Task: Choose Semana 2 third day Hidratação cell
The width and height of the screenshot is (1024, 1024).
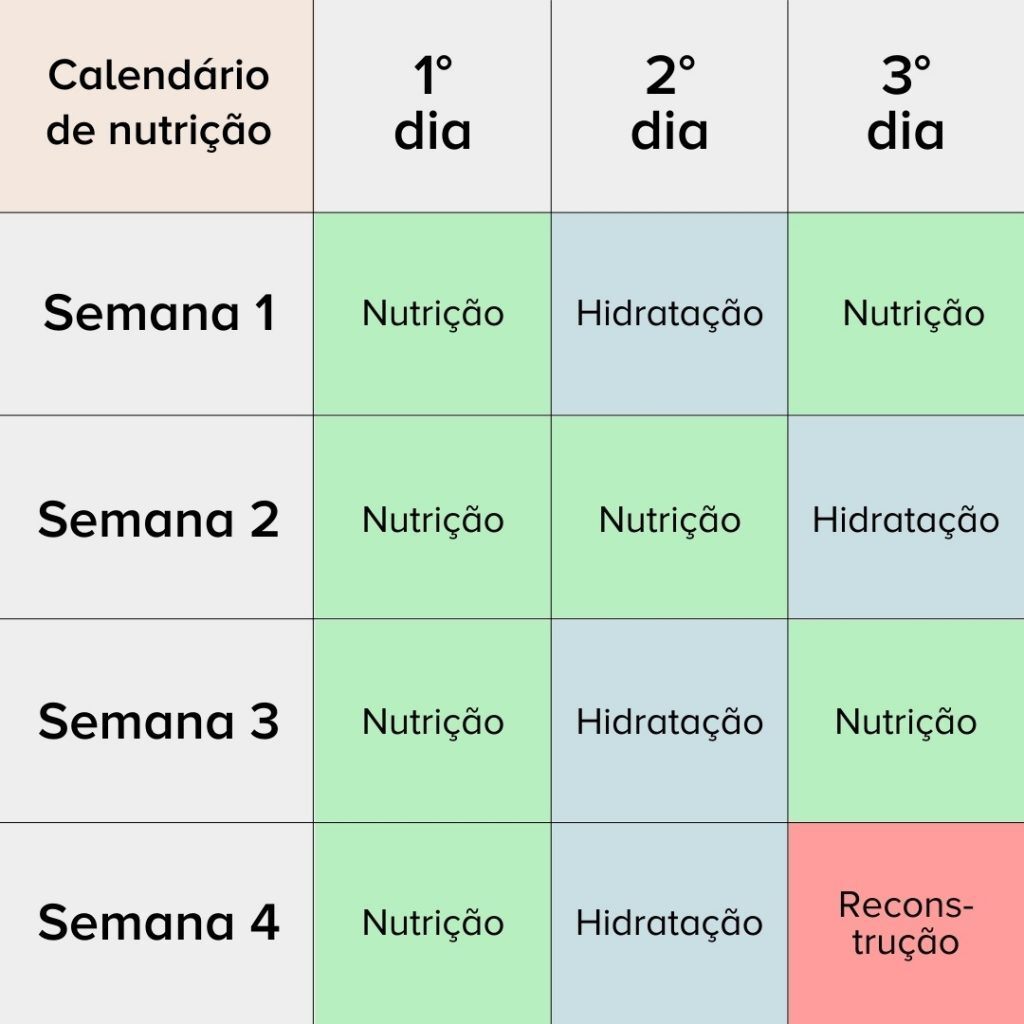Action: (906, 517)
